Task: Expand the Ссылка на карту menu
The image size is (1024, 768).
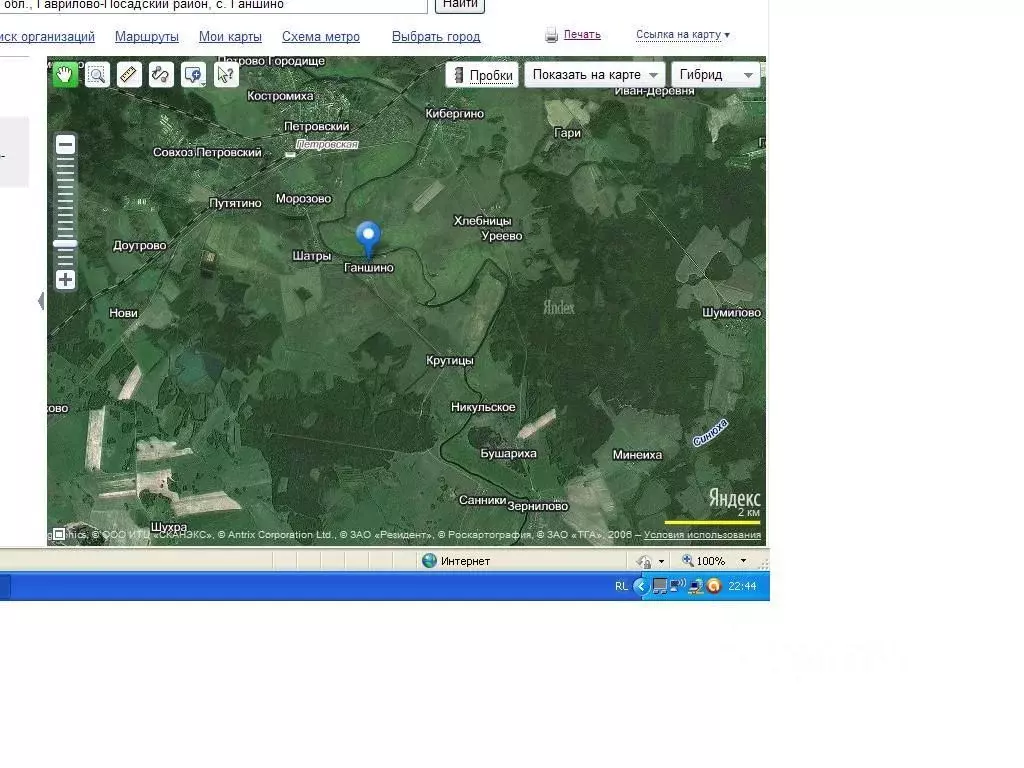Action: pyautogui.click(x=682, y=35)
